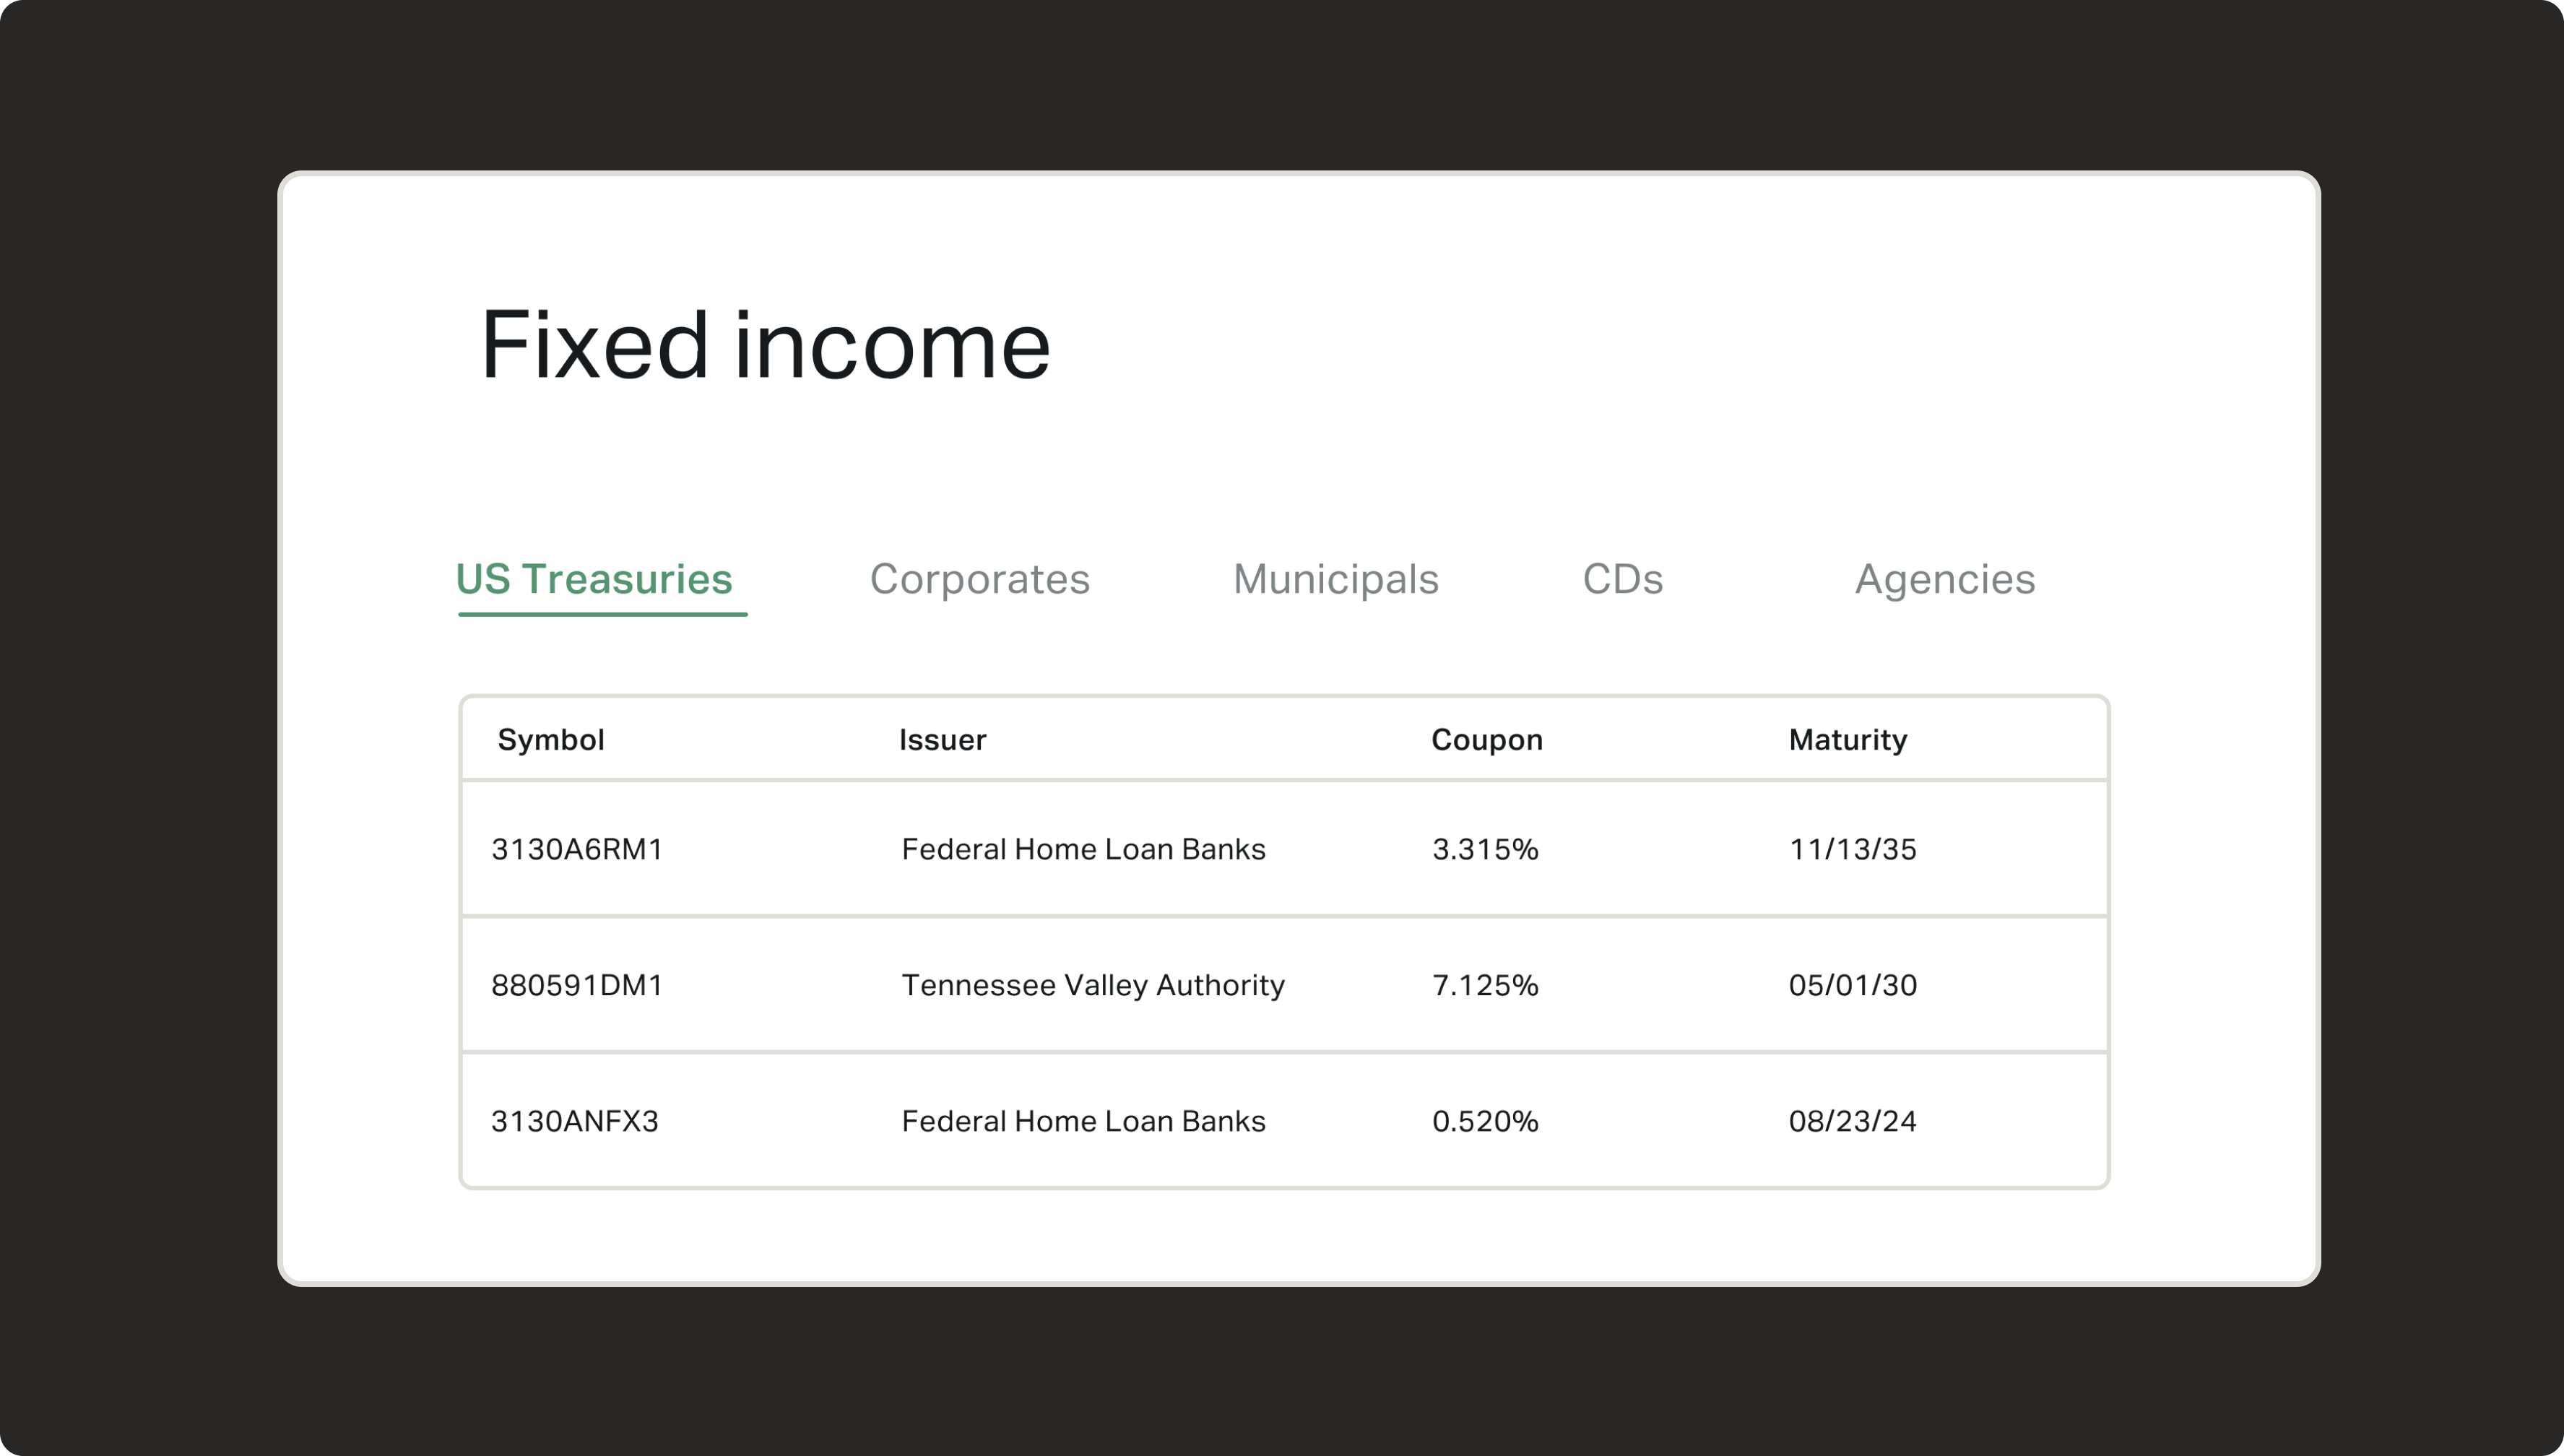2564x1456 pixels.
Task: Click the Symbol column header
Action: click(551, 740)
